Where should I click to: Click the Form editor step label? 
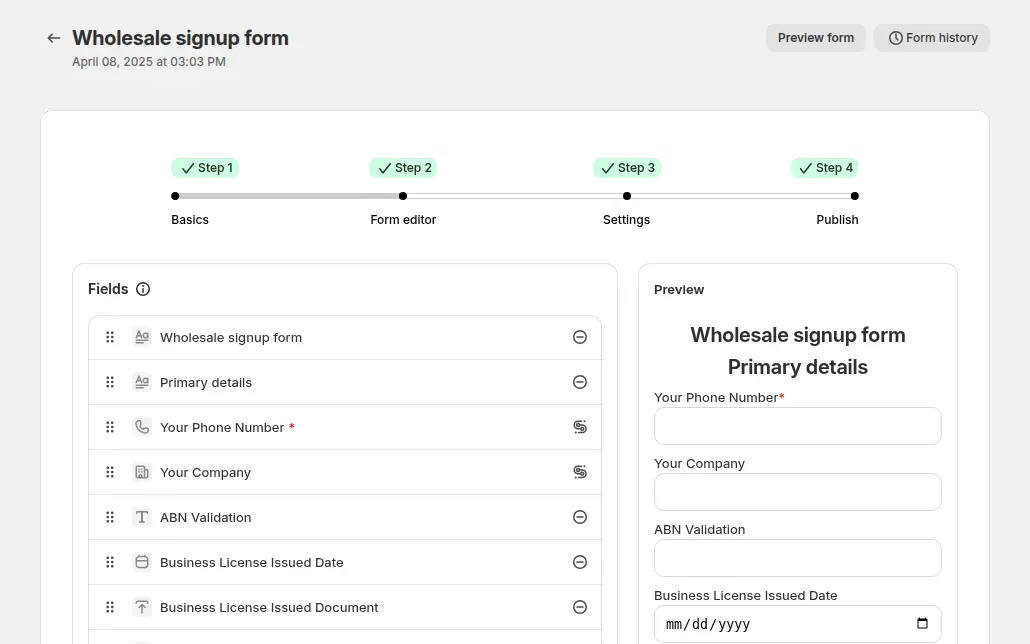pos(403,220)
